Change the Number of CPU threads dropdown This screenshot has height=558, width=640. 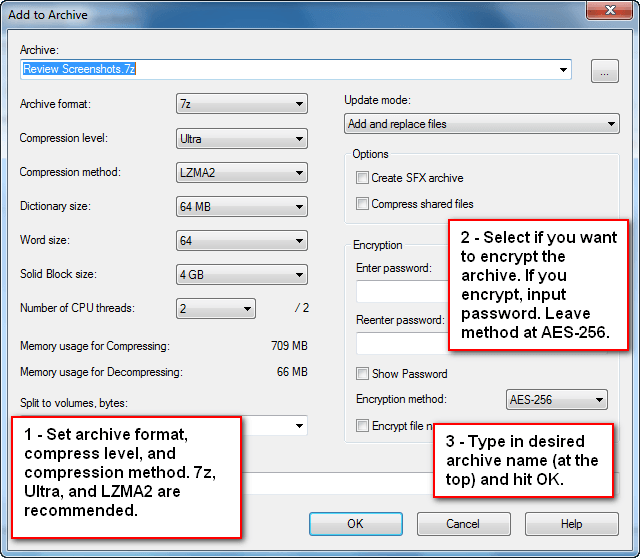pyautogui.click(x=216, y=308)
